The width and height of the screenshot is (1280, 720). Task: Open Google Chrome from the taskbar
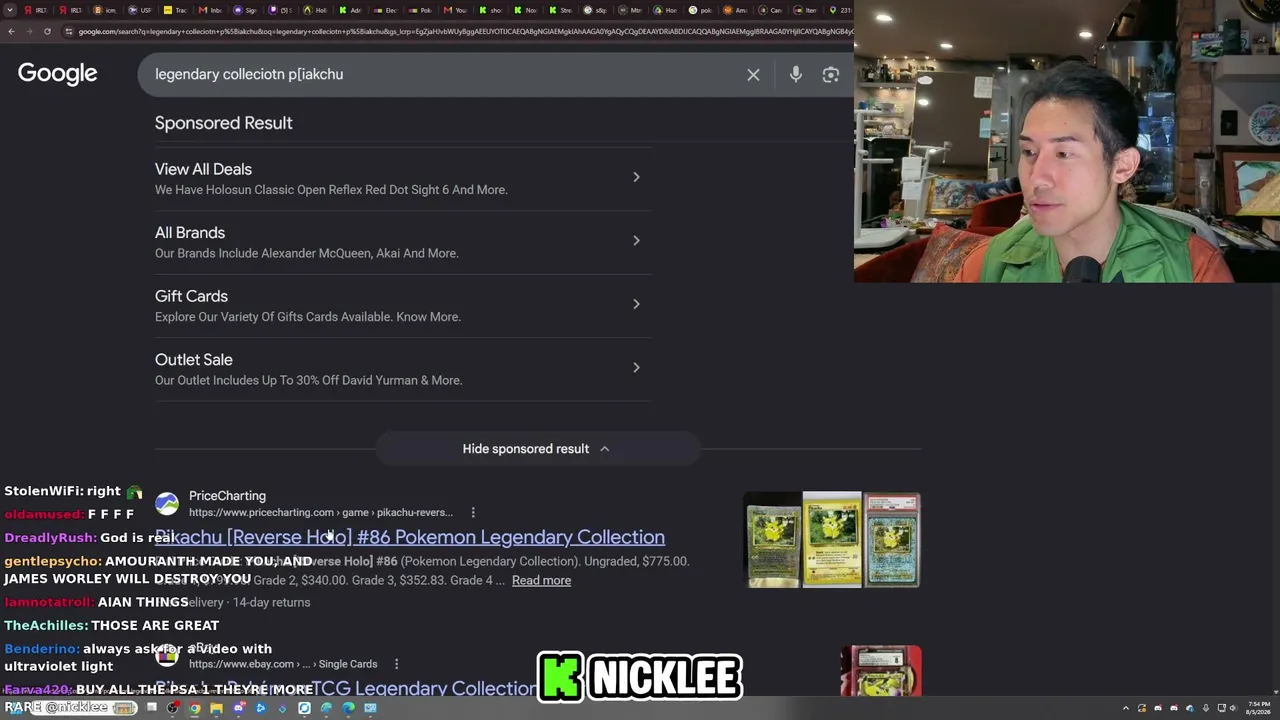[194, 708]
